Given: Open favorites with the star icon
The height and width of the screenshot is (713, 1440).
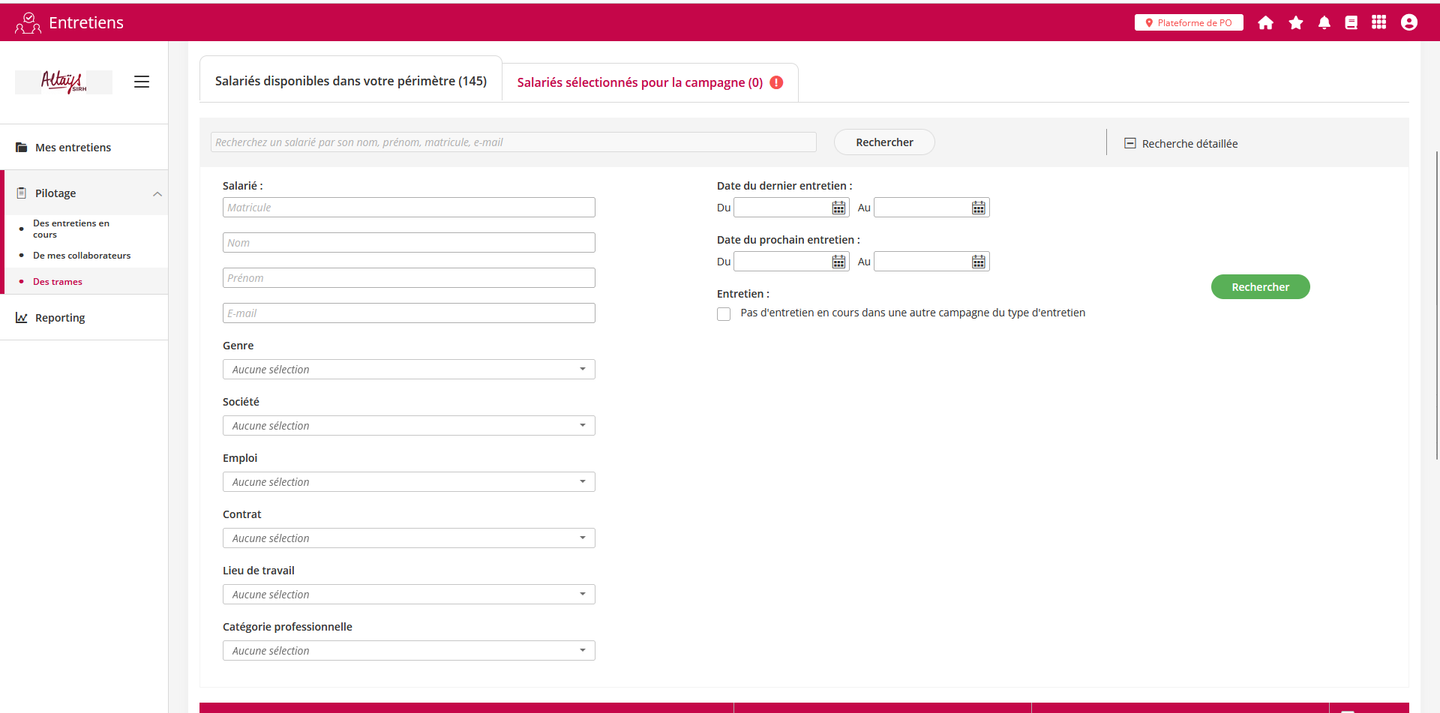Looking at the screenshot, I should point(1296,23).
